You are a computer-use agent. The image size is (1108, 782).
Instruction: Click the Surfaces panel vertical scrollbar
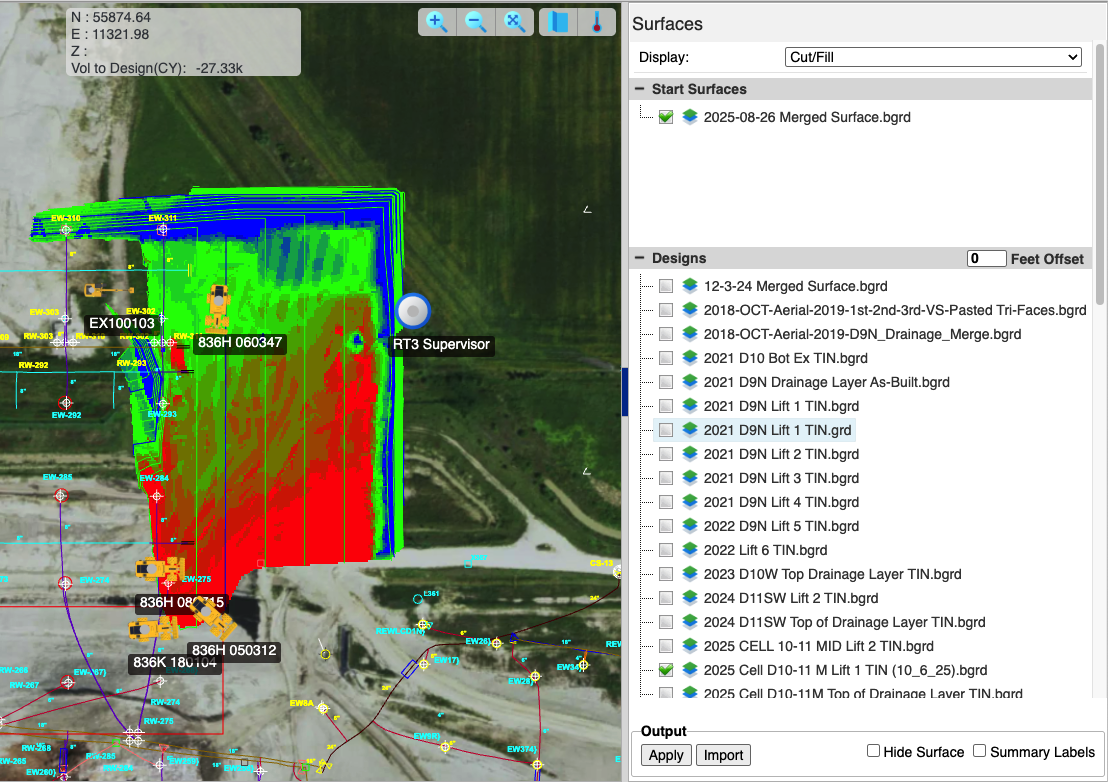pos(1100,173)
